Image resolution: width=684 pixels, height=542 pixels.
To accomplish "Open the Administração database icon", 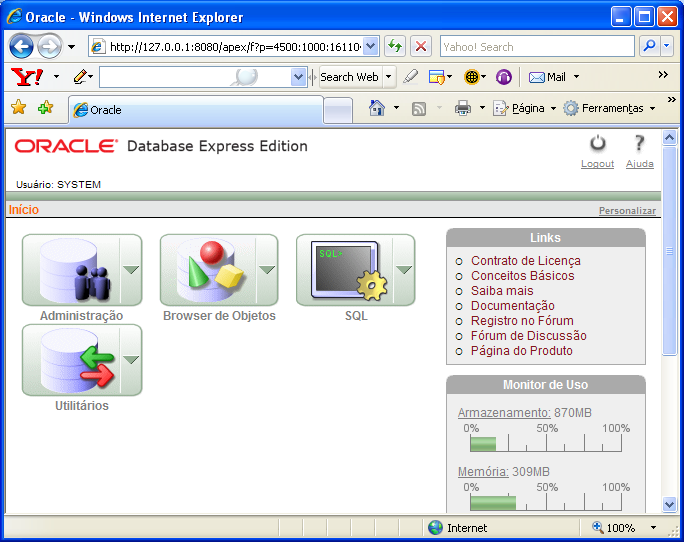I will coord(71,270).
